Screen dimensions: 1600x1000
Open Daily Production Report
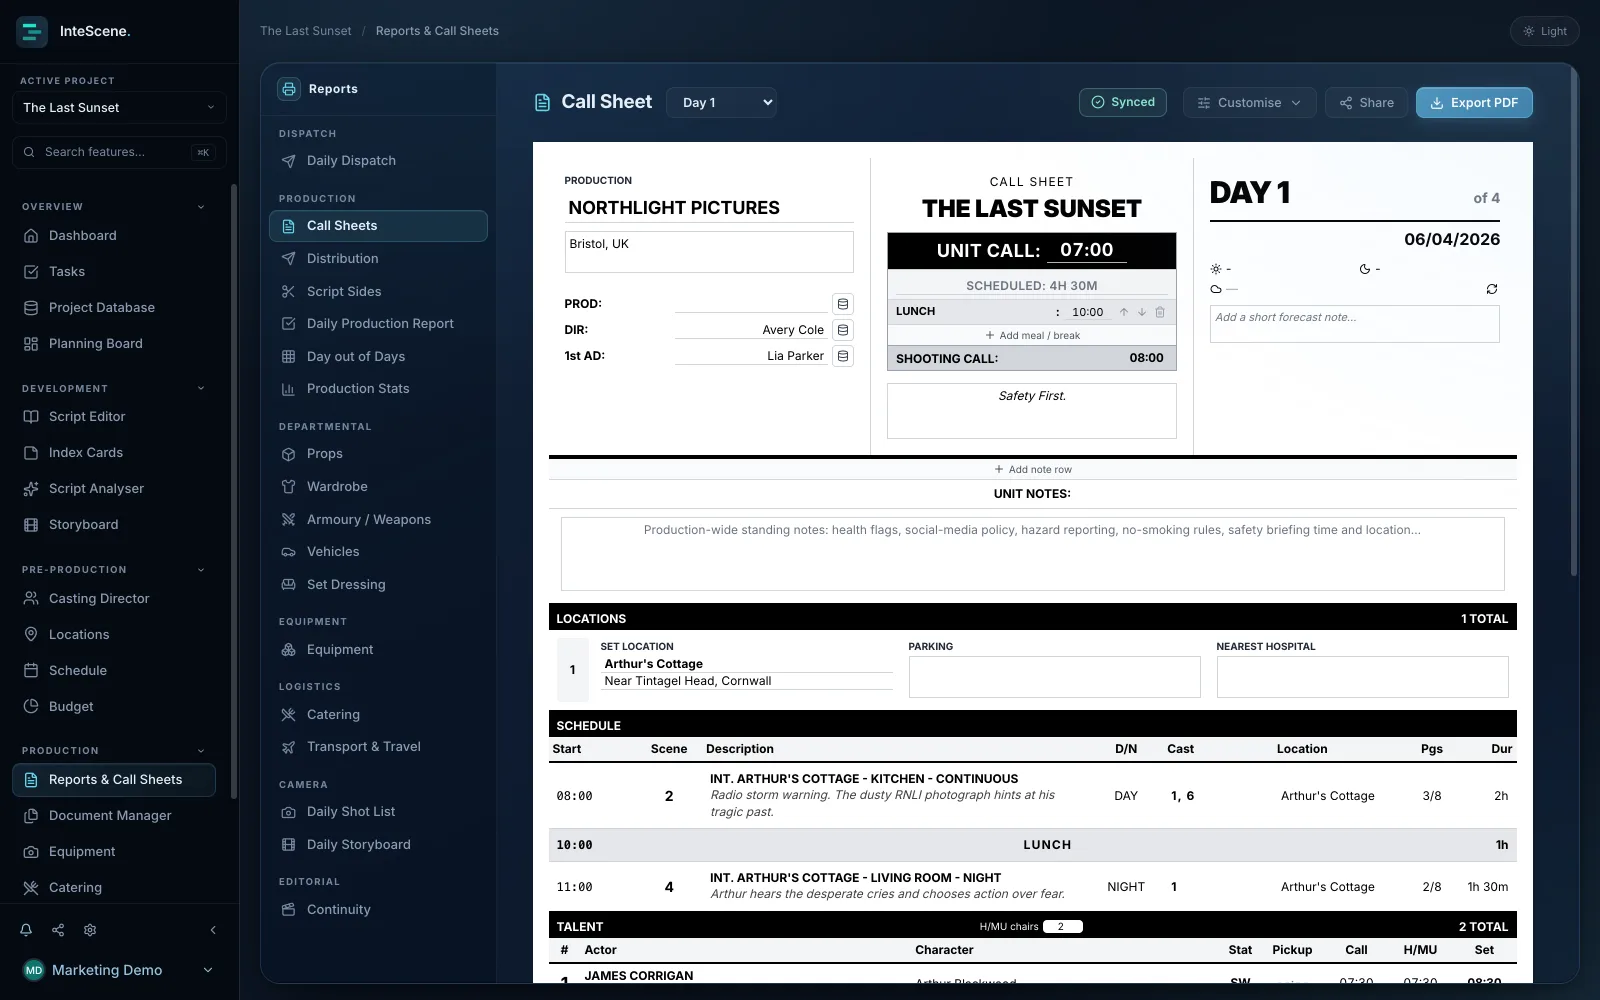[x=378, y=324]
